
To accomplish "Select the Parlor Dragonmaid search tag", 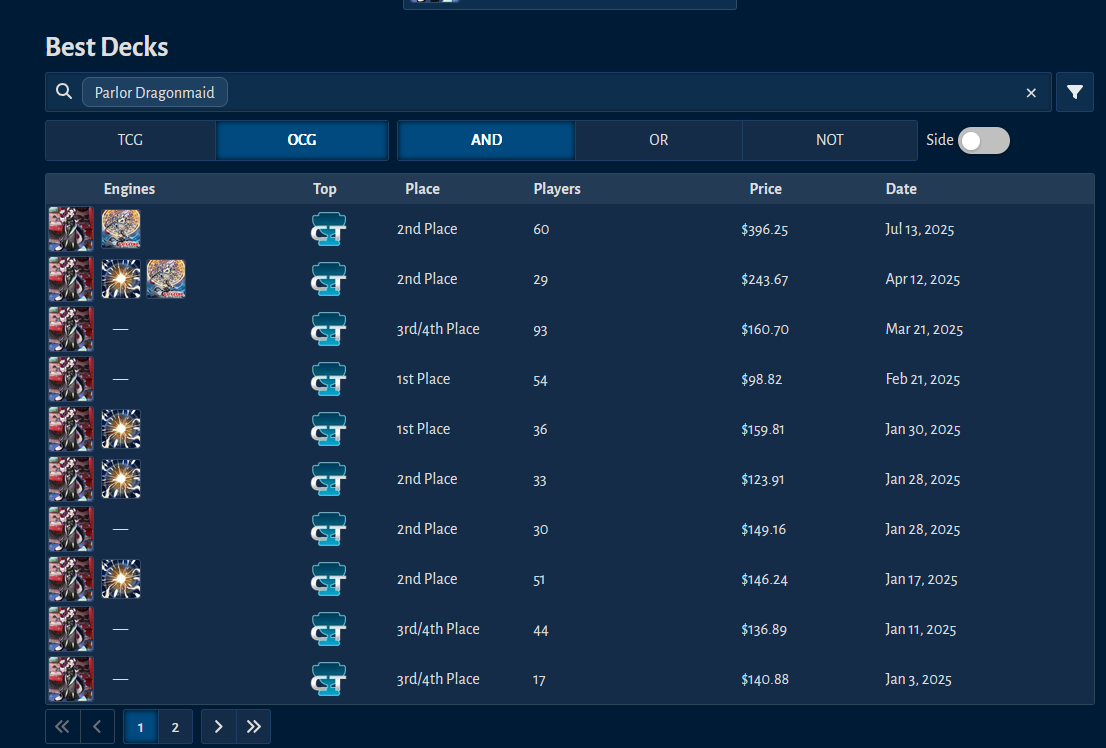I will click(x=154, y=92).
